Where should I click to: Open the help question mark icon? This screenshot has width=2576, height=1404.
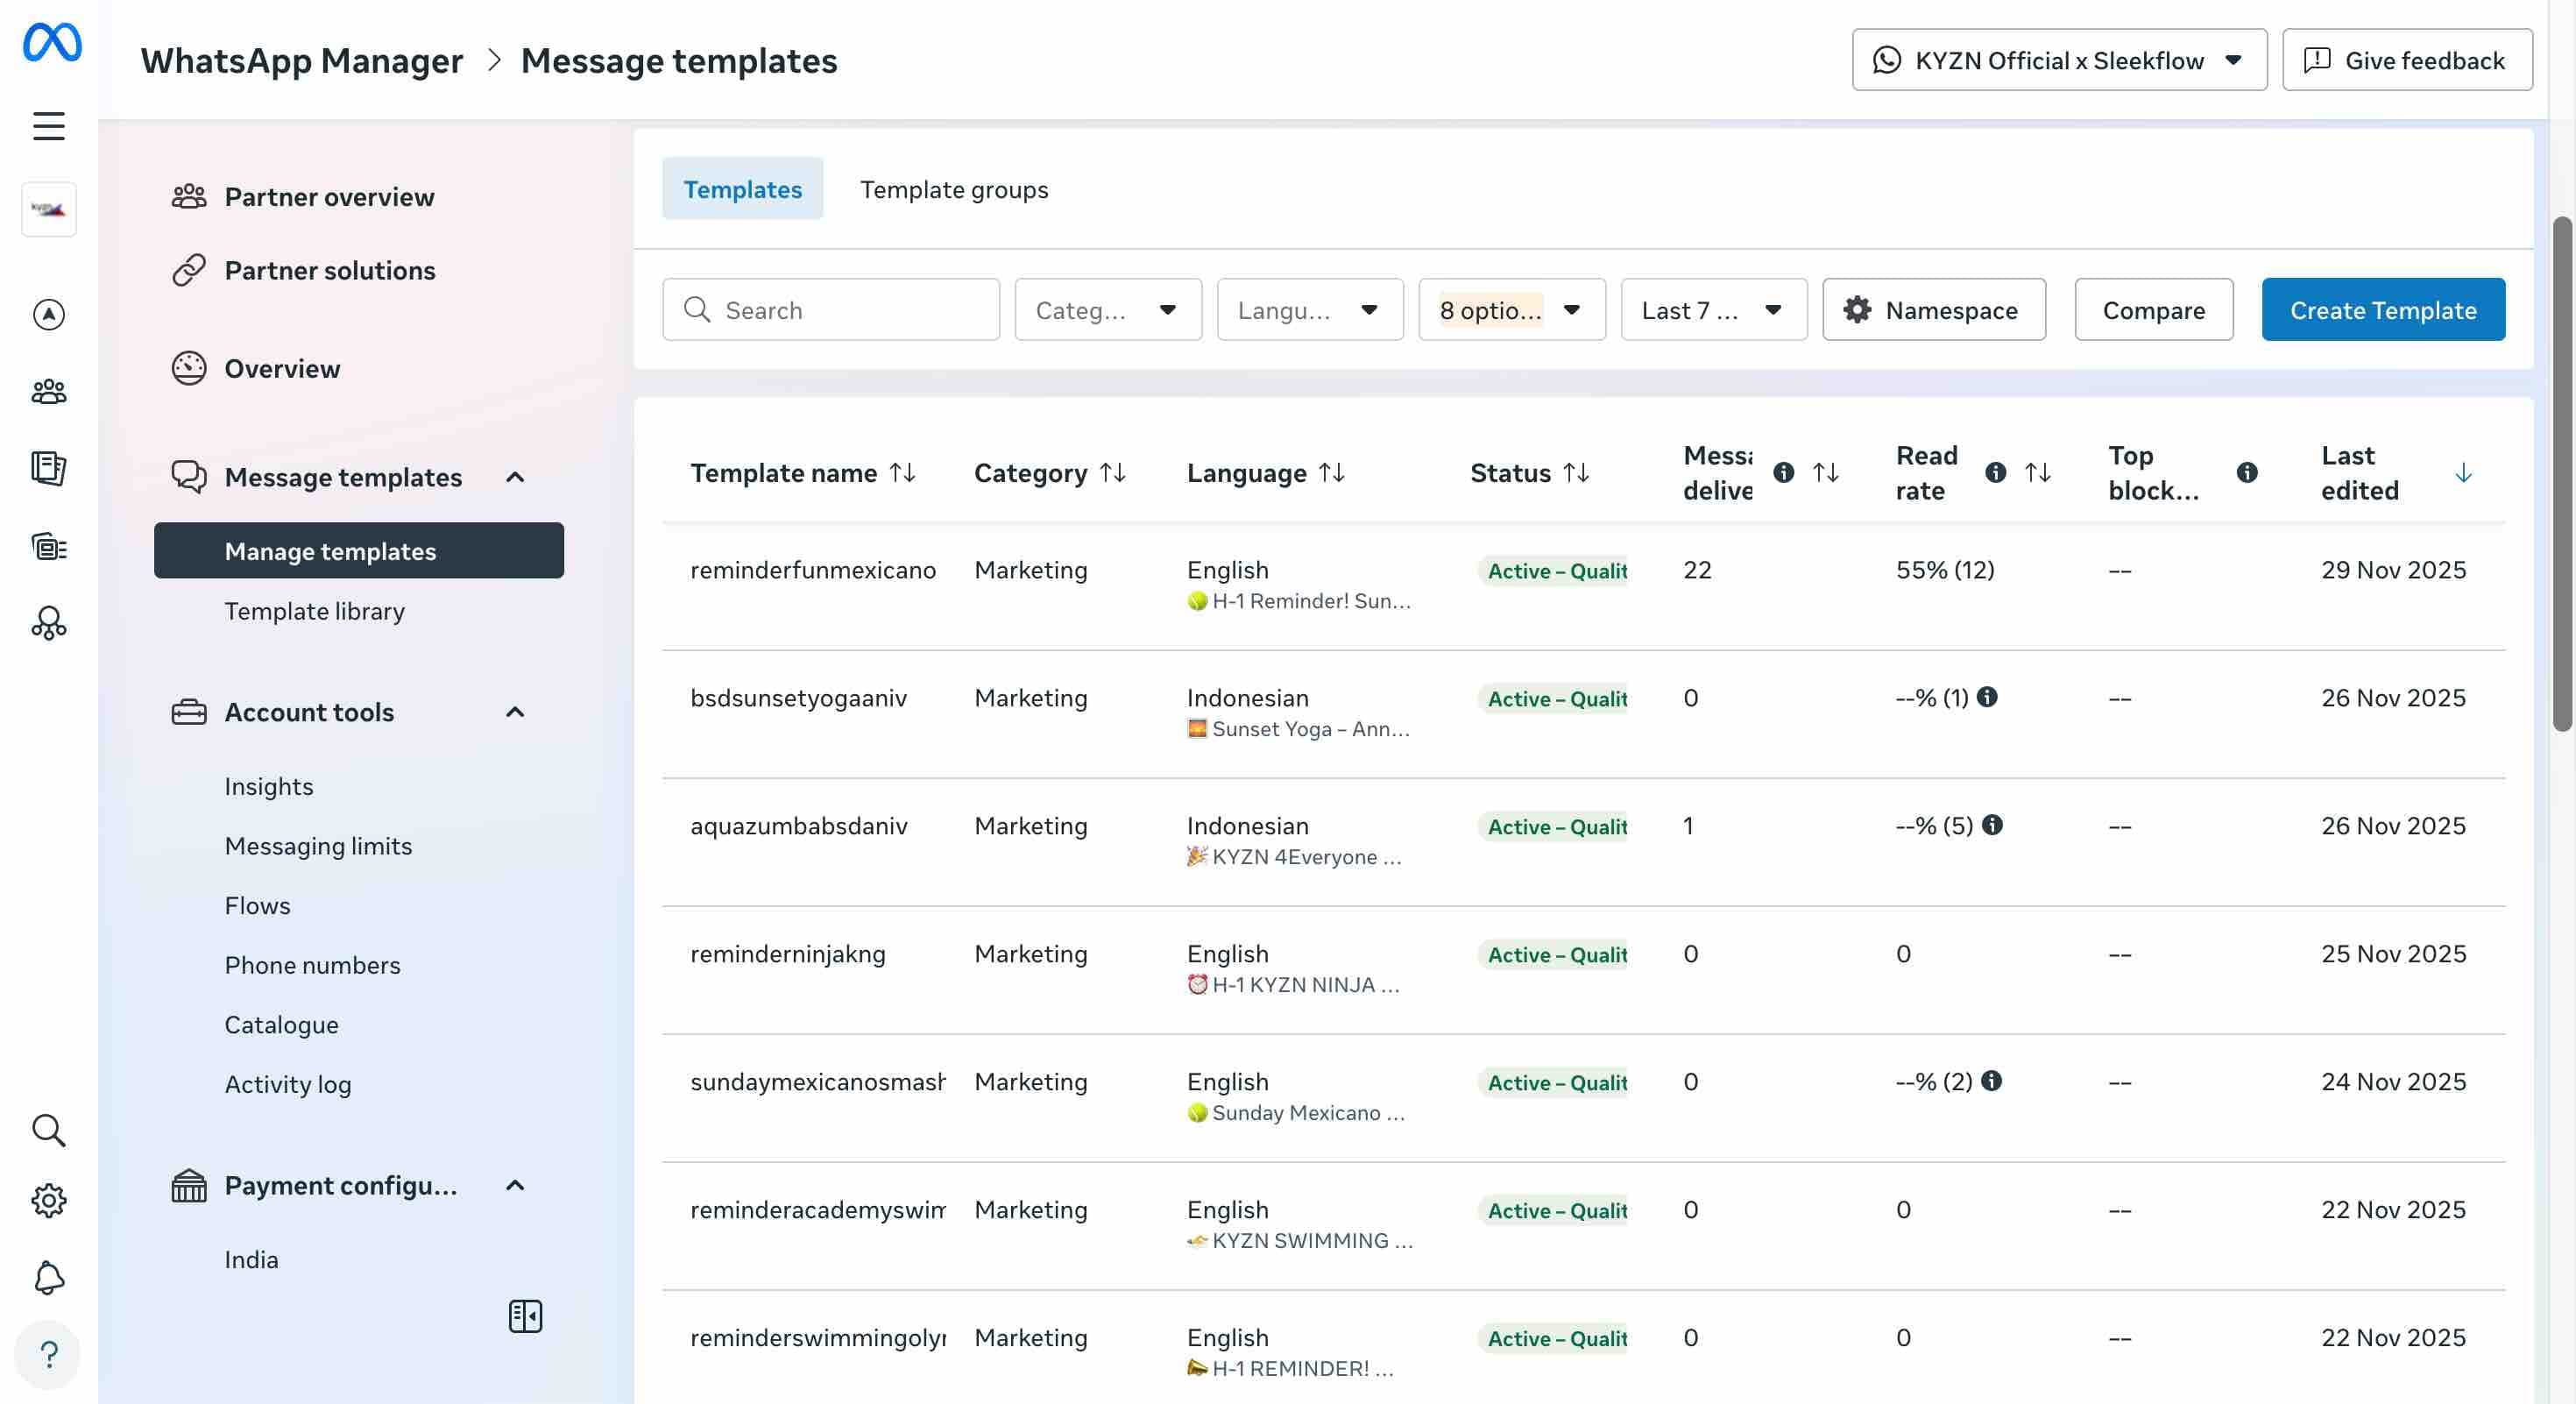[49, 1355]
